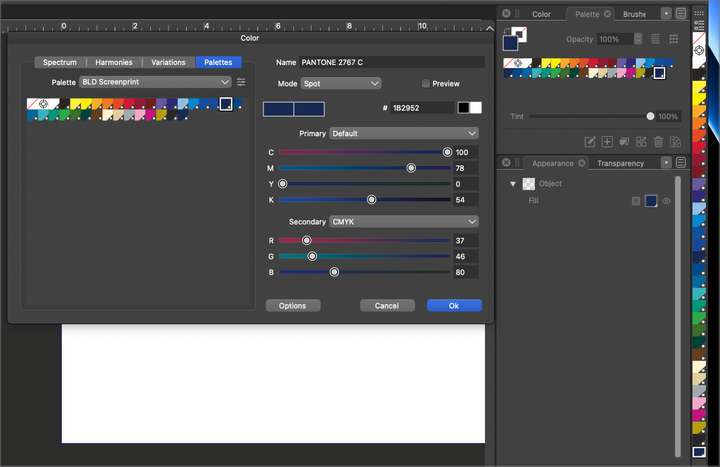Click the Y value field showing 0

466,184
